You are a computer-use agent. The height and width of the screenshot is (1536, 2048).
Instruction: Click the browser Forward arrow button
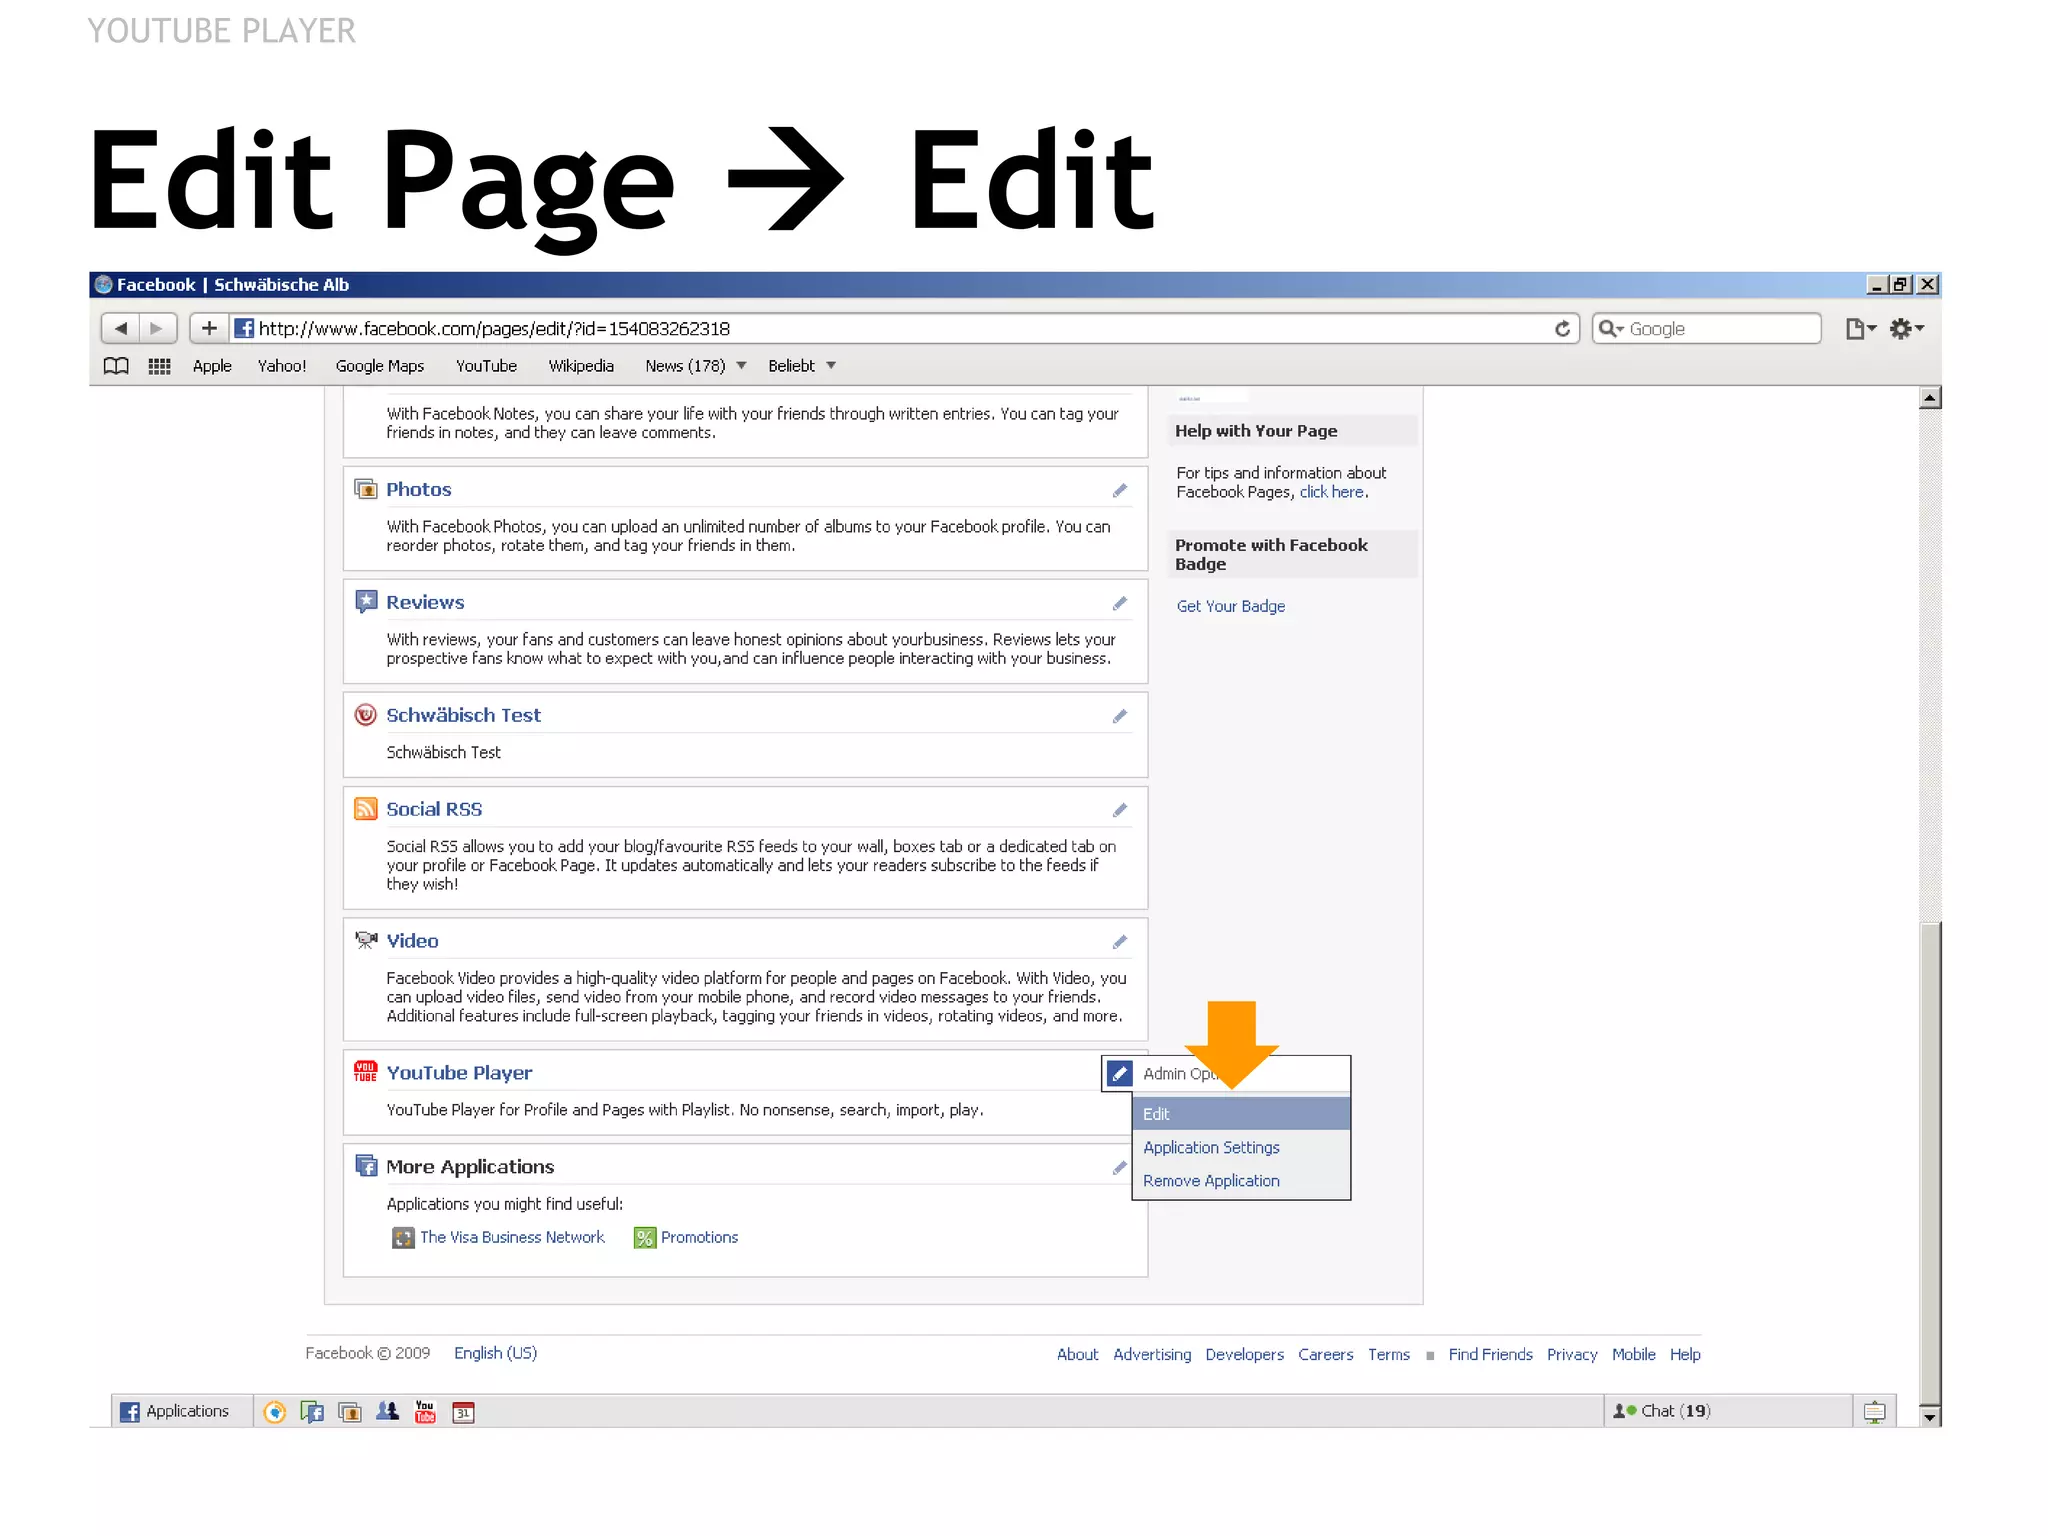pos(157,328)
